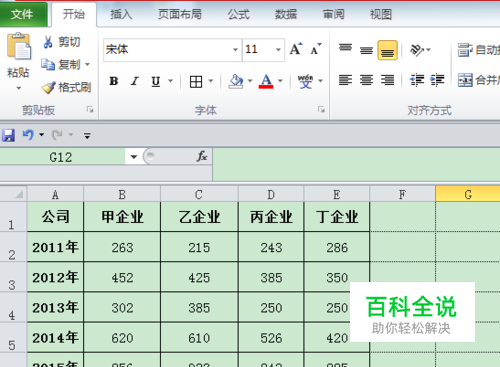
Task: Click the greyed redo arrow icon
Action: (x=57, y=135)
